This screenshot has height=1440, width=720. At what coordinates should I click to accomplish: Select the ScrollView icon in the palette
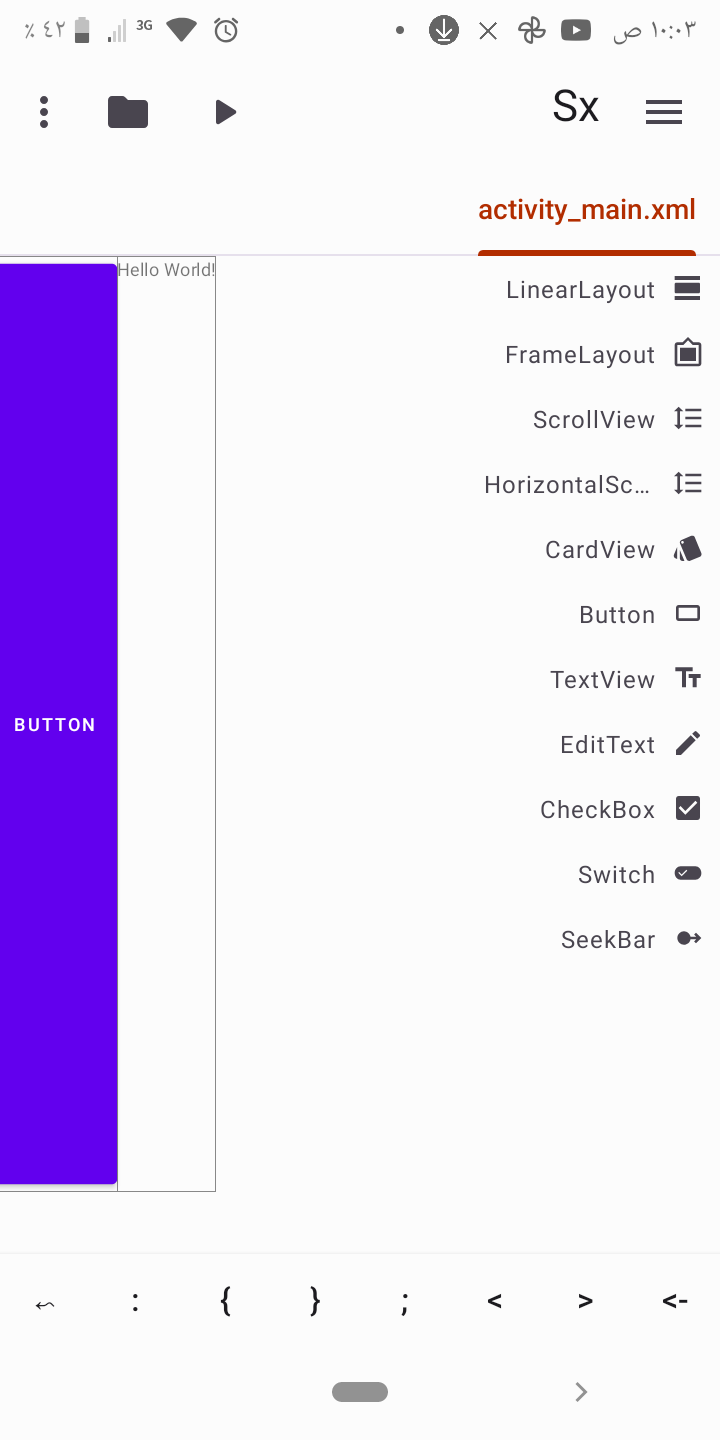click(x=687, y=418)
